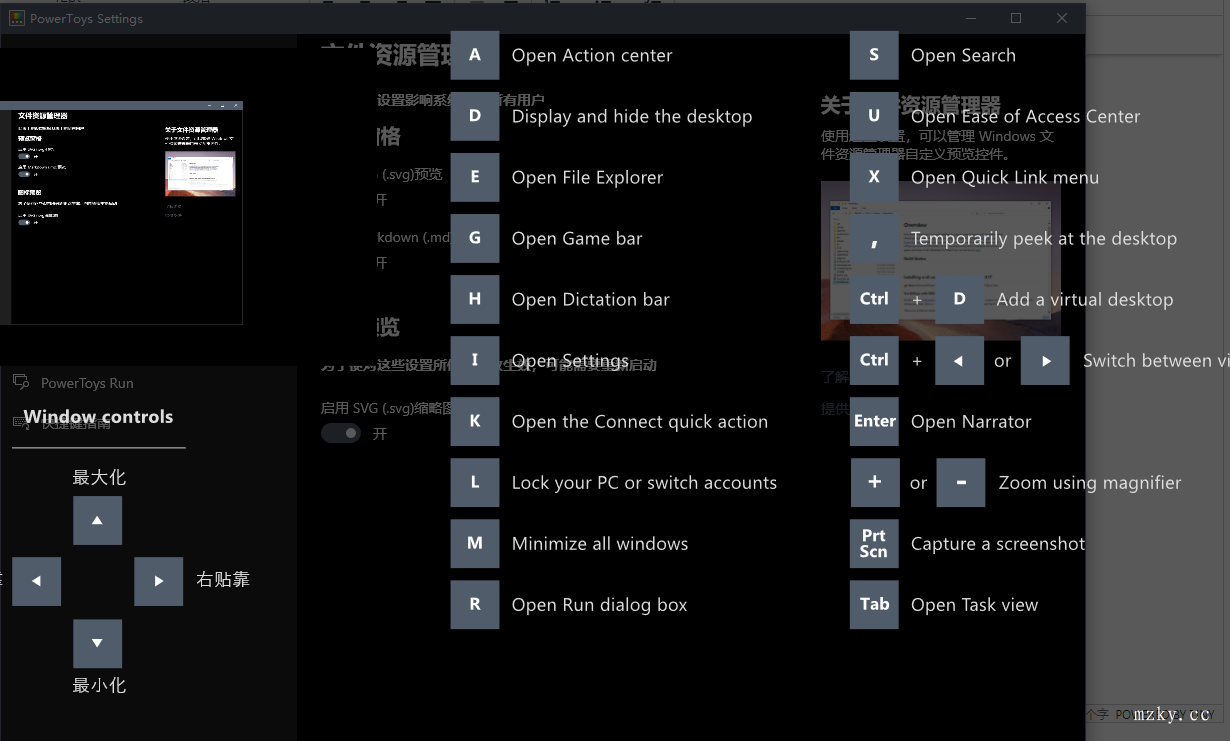
Task: Click the D key beside 'Display and hide the desktop'
Action: 475,116
